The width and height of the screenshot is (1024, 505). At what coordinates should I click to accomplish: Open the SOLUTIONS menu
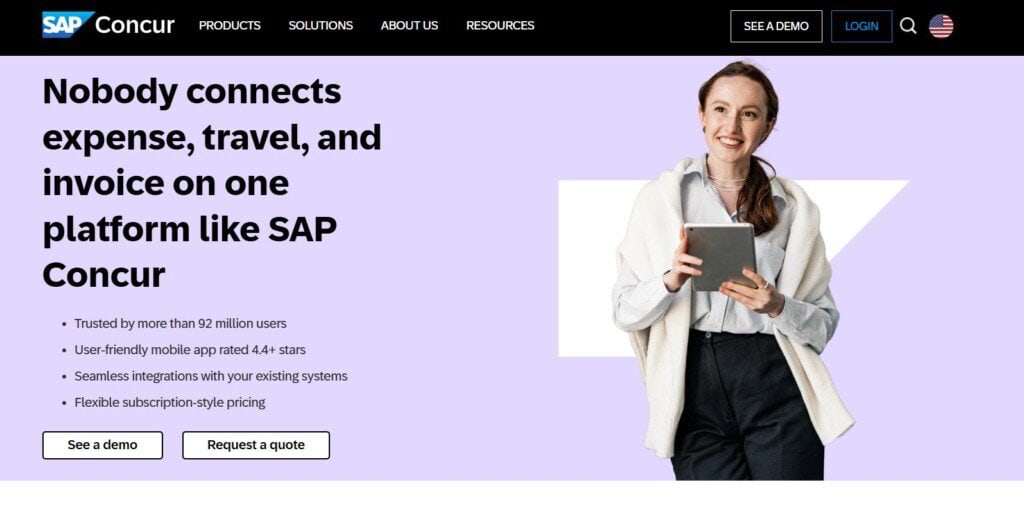pyautogui.click(x=320, y=26)
